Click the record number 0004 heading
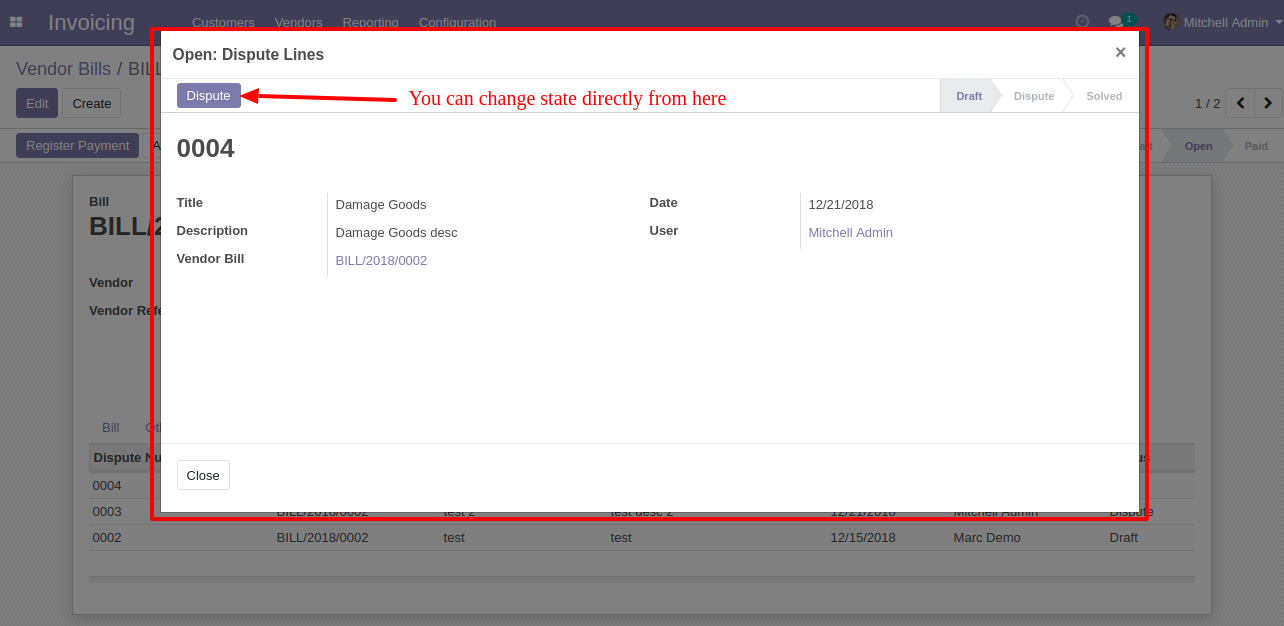The width and height of the screenshot is (1284, 626). click(x=205, y=148)
